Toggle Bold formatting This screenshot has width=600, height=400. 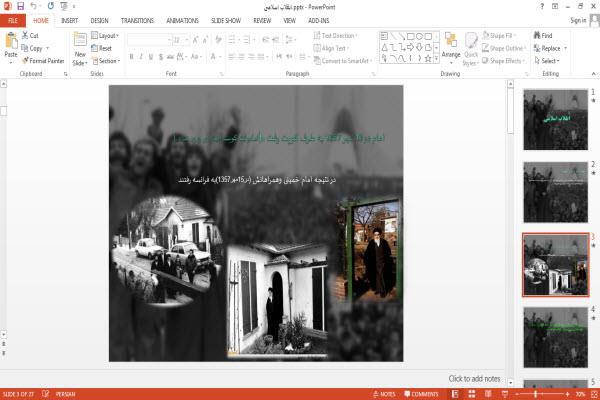tap(132, 57)
